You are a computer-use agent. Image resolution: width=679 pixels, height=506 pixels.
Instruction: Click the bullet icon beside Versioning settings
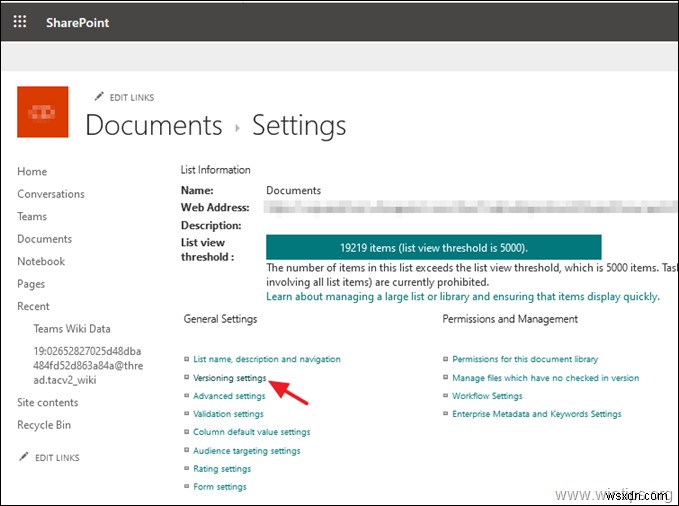[187, 377]
